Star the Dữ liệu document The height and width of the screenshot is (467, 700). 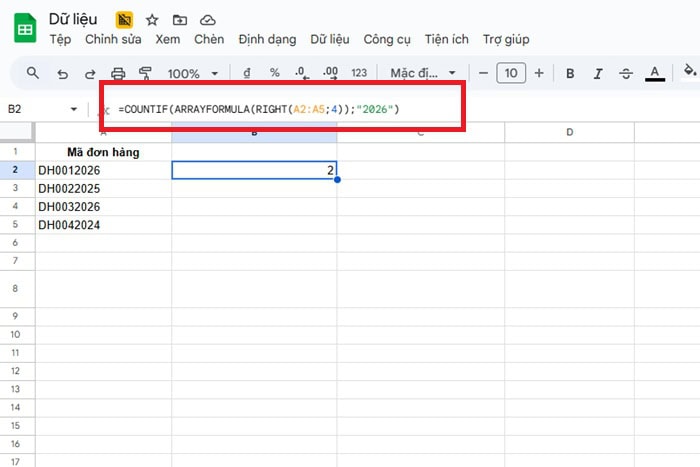(x=152, y=20)
